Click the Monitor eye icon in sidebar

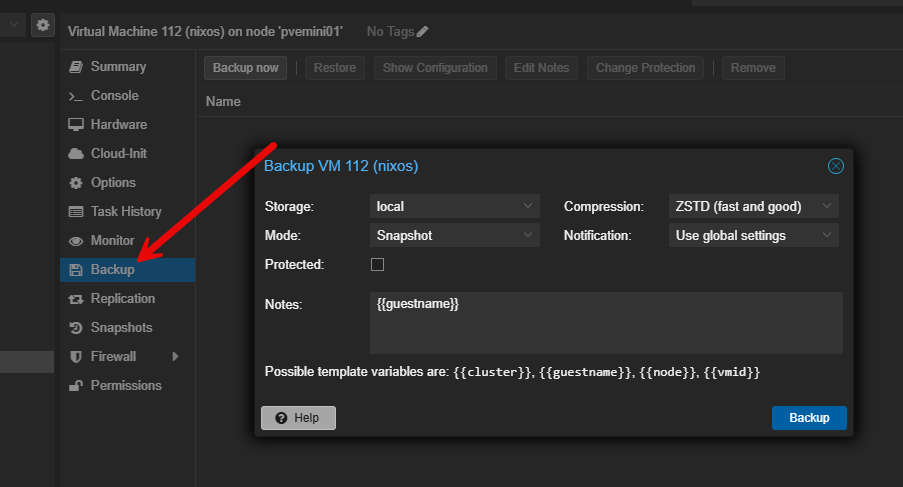pos(76,241)
